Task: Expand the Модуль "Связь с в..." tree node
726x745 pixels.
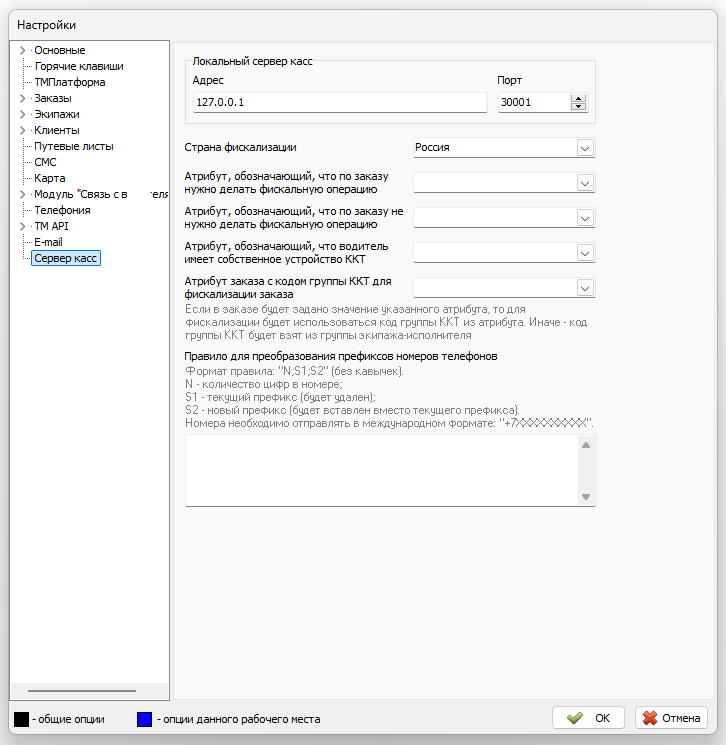Action: tap(22, 194)
